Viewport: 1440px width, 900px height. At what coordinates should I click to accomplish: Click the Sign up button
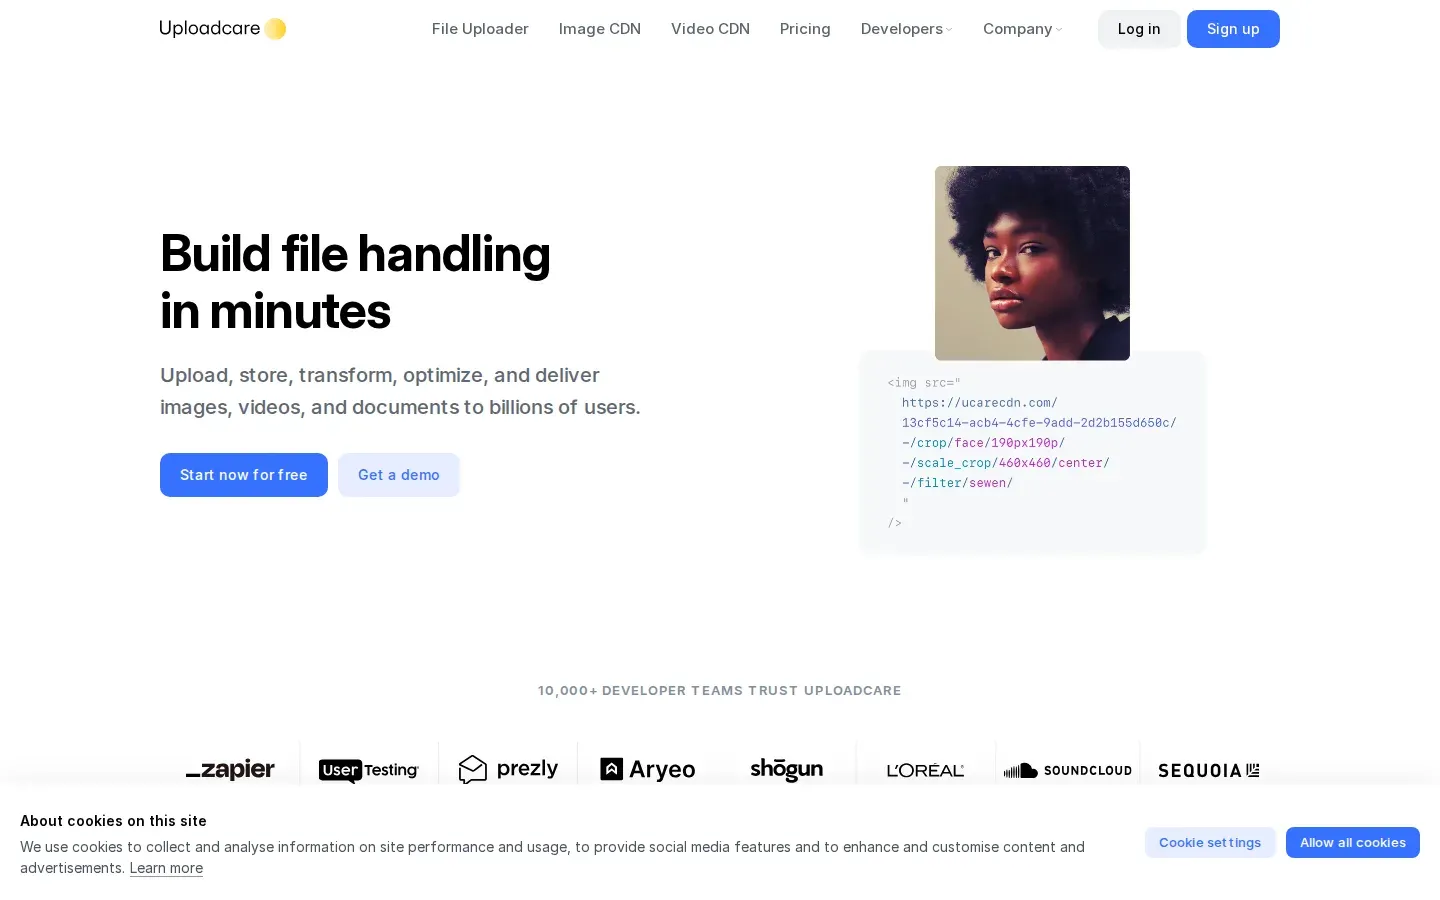click(1233, 29)
